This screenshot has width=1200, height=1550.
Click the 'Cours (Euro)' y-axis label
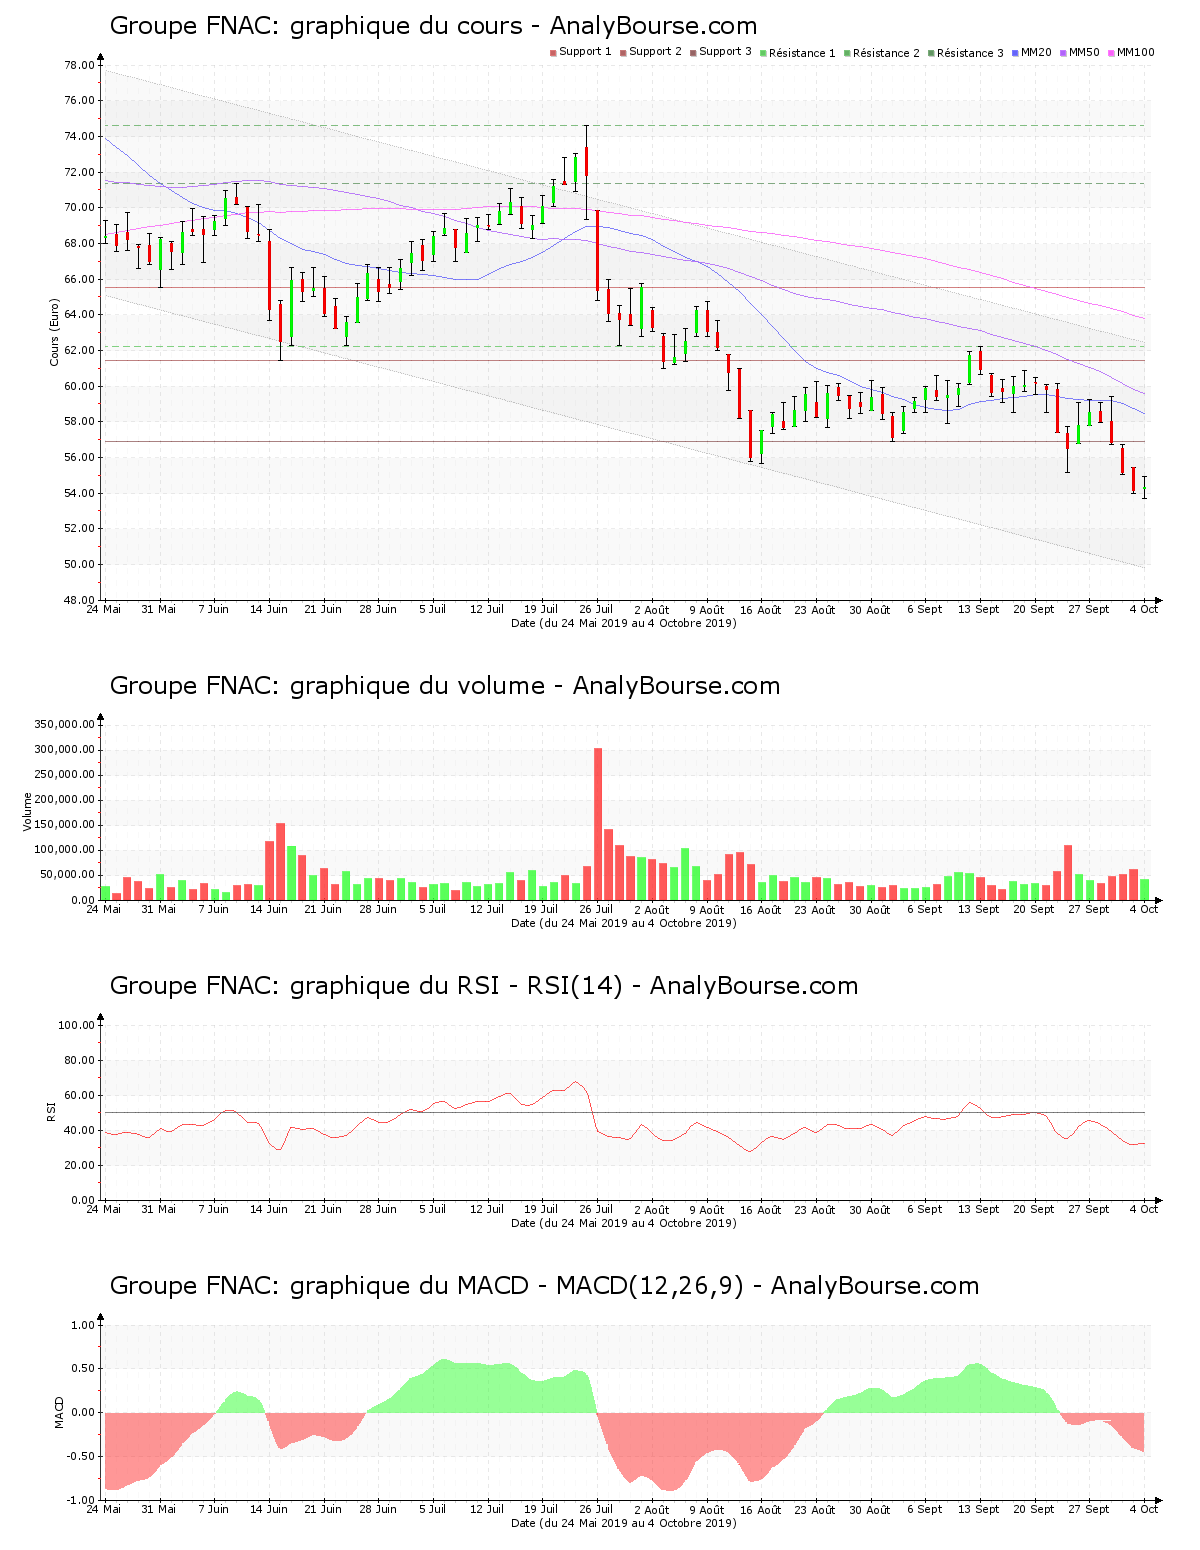[x=54, y=332]
